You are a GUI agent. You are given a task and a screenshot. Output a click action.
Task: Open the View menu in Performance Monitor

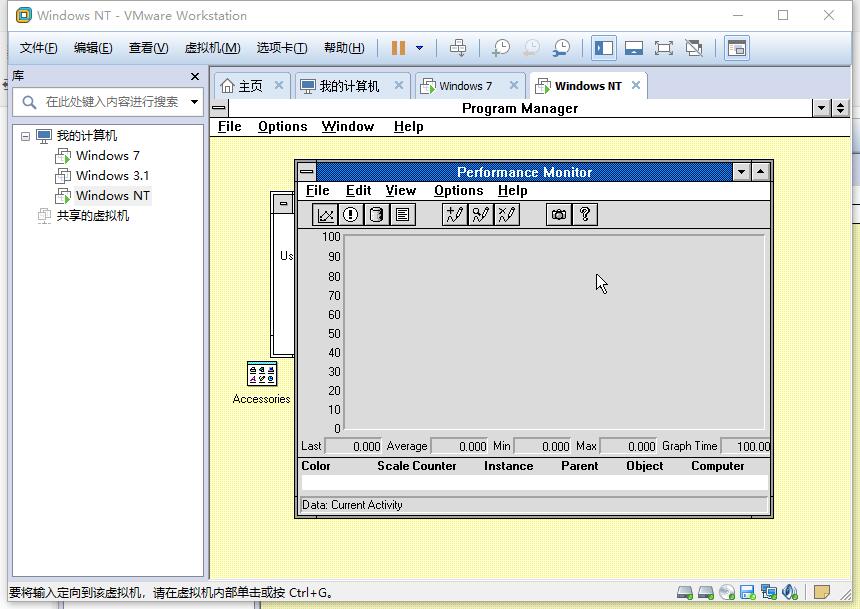(400, 190)
